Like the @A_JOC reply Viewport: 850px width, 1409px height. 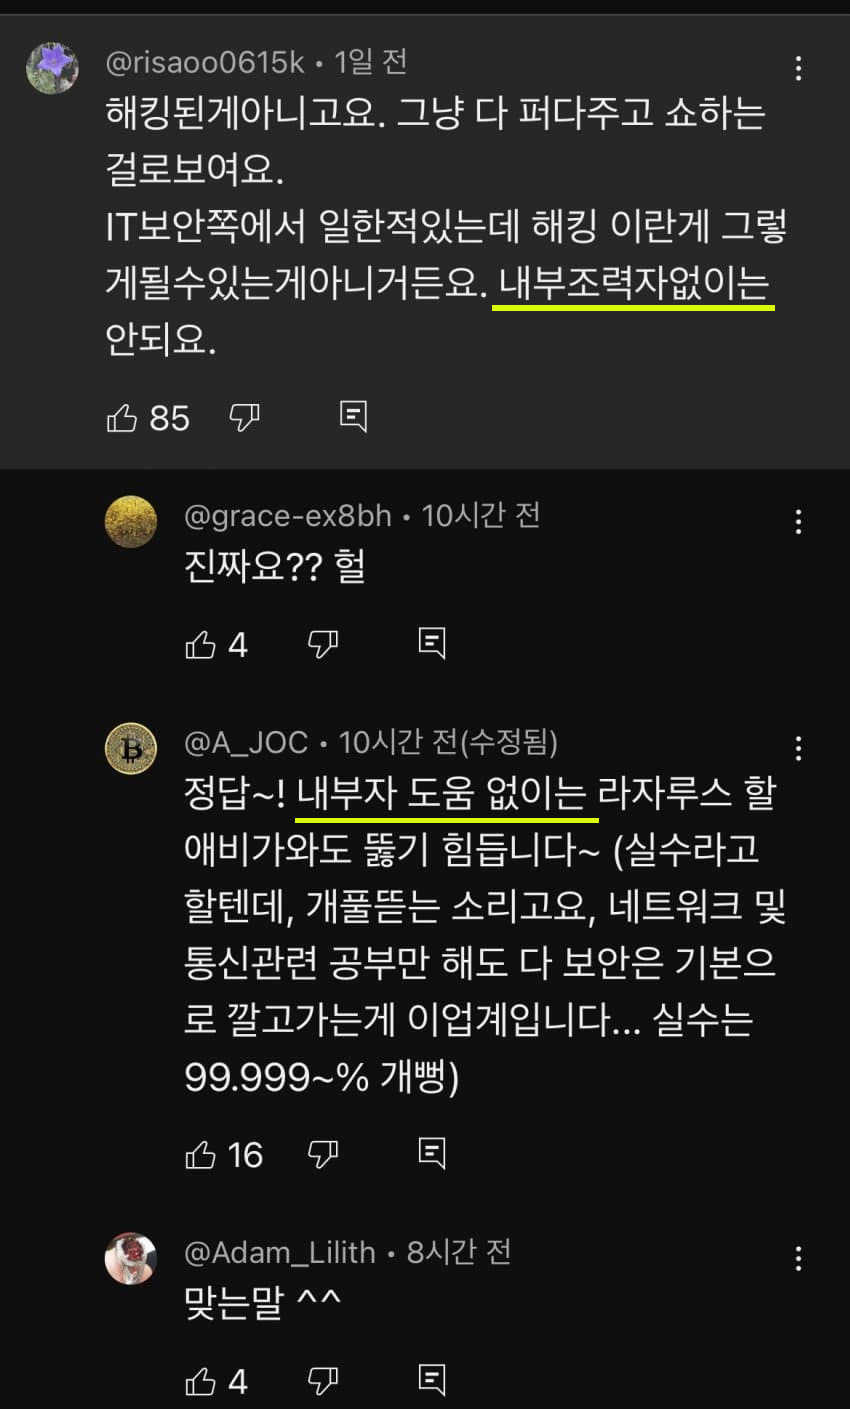tap(201, 1155)
